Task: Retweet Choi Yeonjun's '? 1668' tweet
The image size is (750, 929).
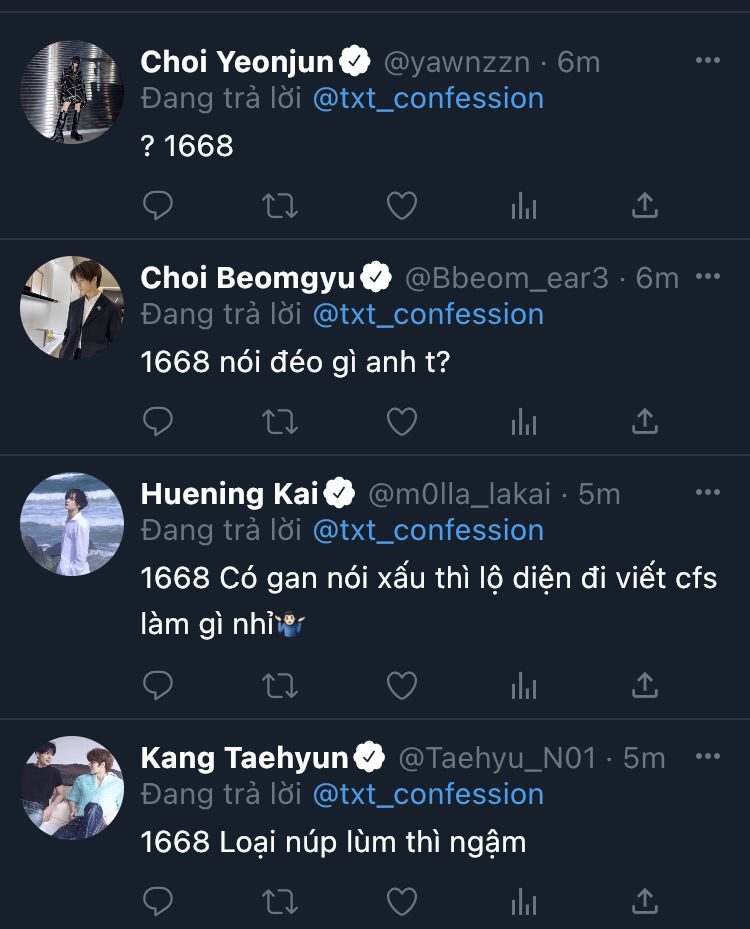Action: click(x=280, y=206)
